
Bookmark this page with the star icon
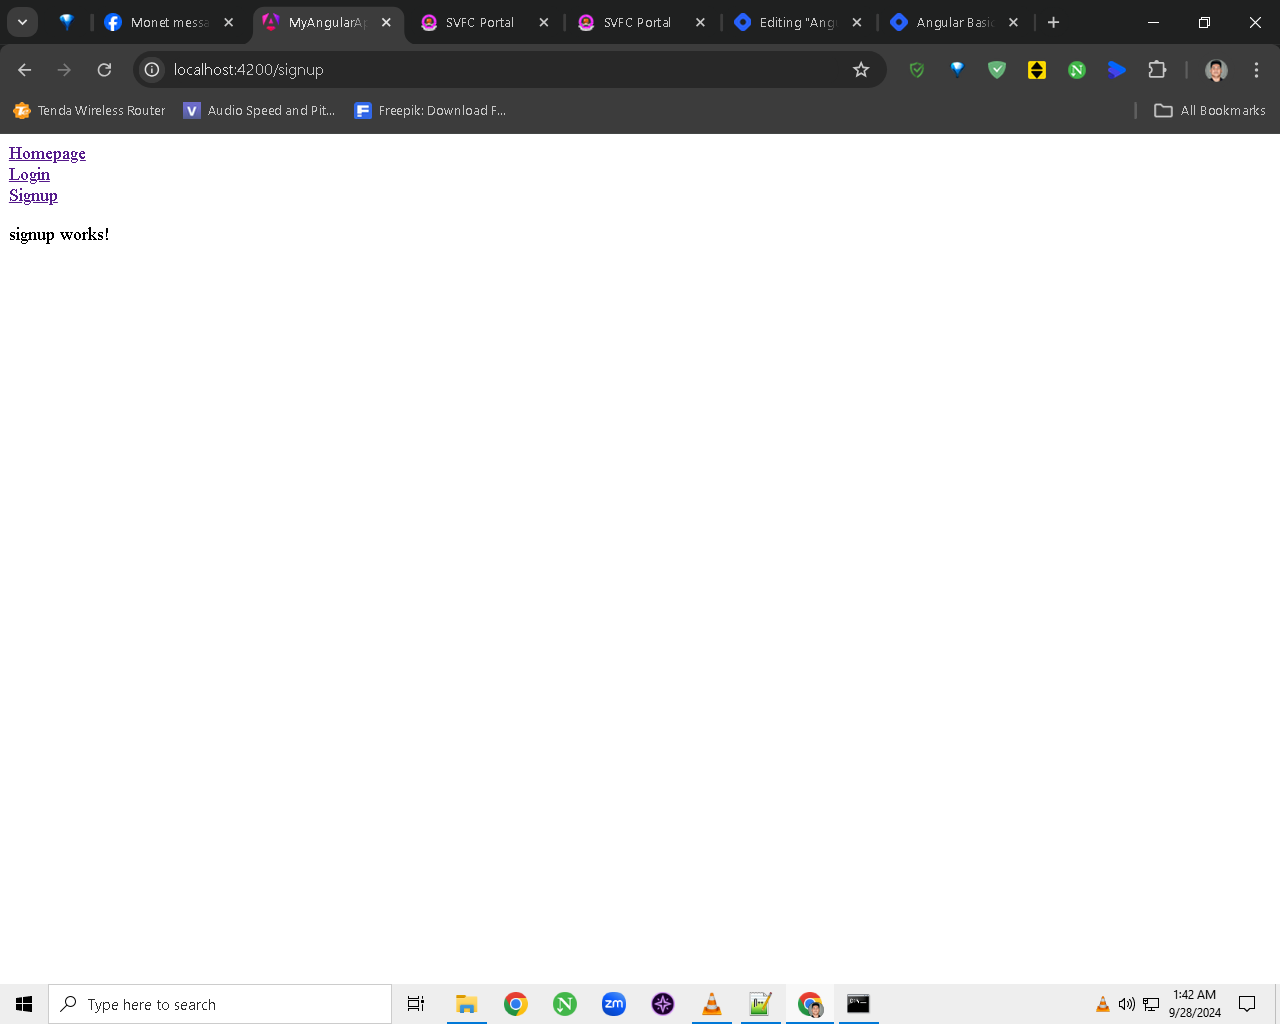pos(861,70)
